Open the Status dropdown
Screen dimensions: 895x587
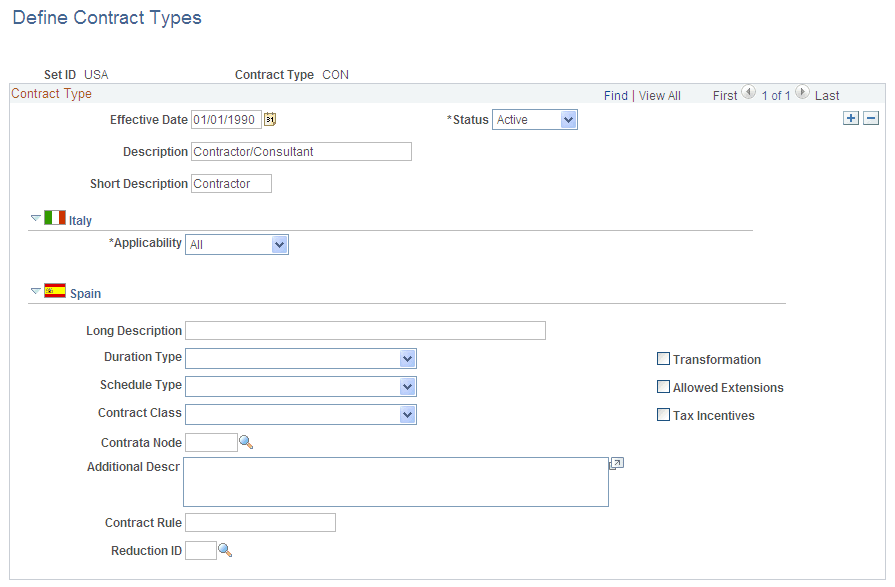click(x=535, y=119)
